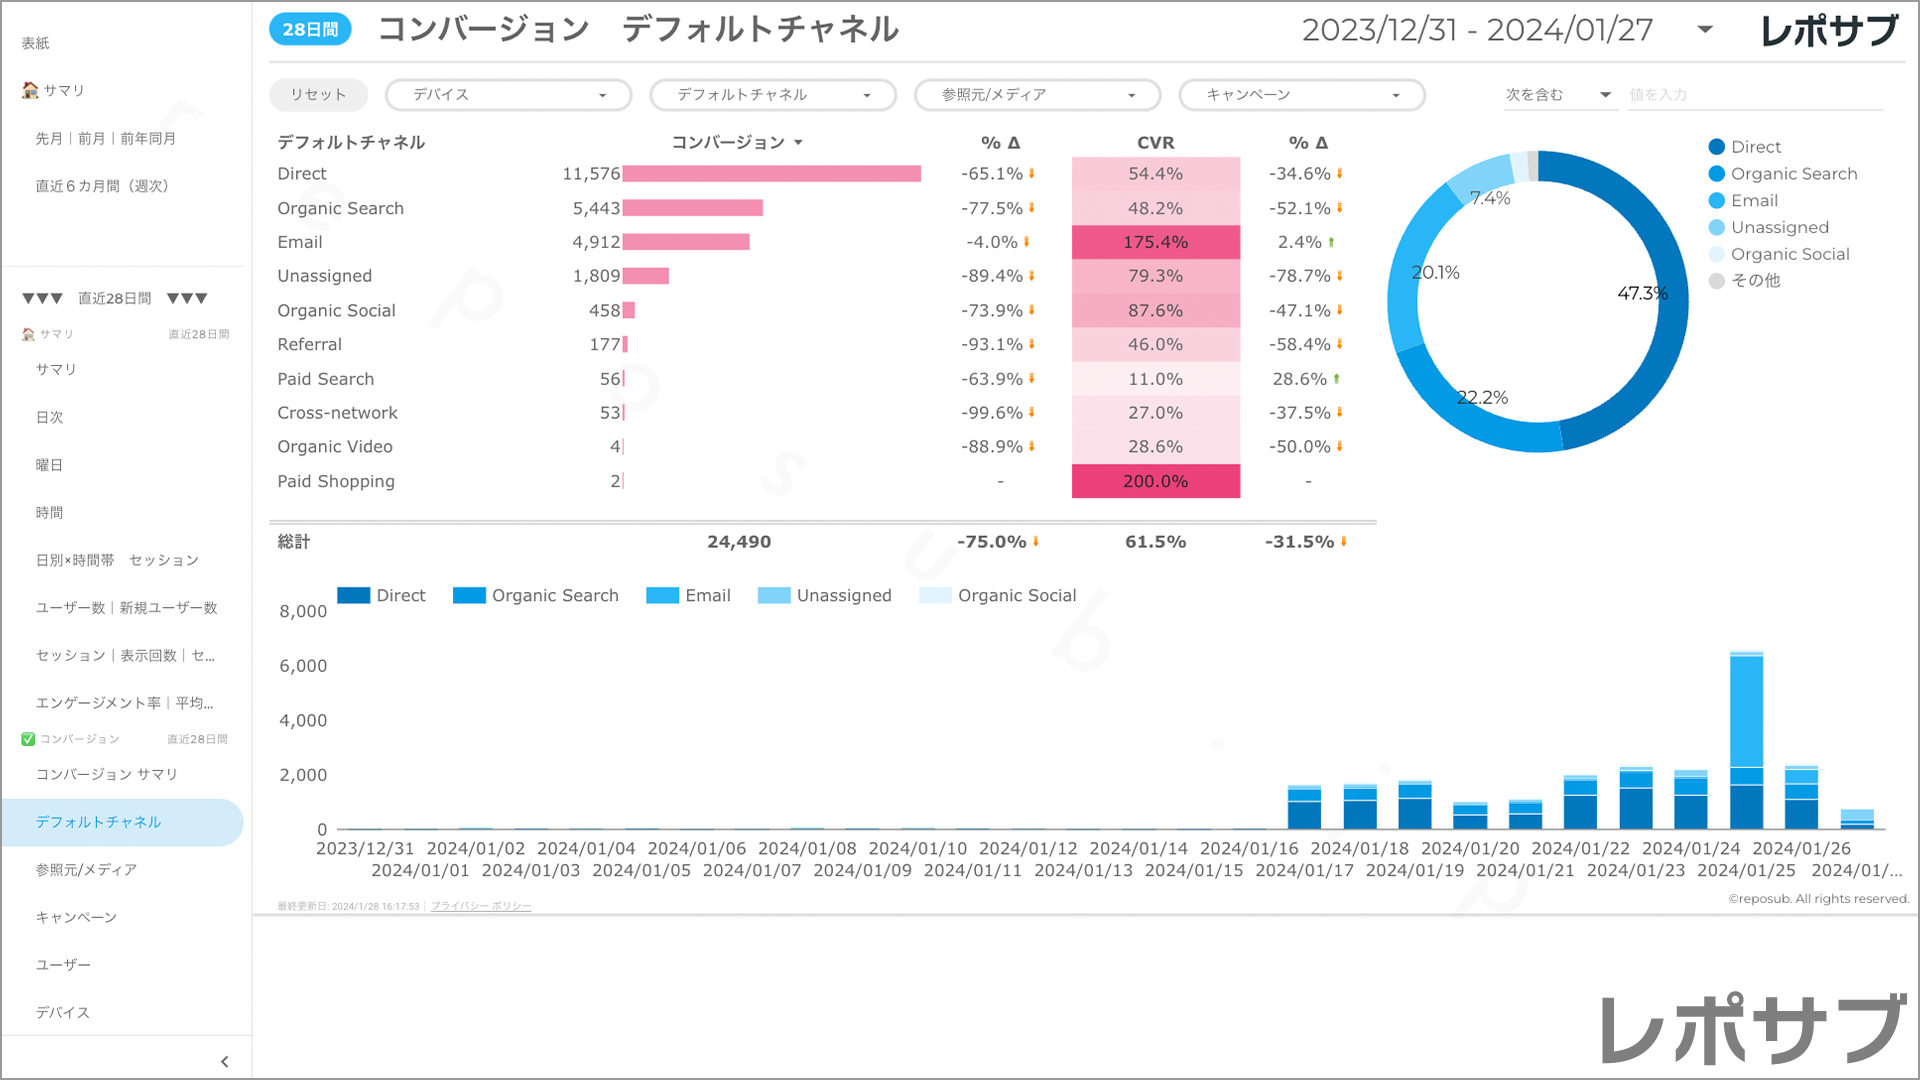Click the Organic Search legend dot beside donut
The height and width of the screenshot is (1080, 1920).
[x=1717, y=174]
